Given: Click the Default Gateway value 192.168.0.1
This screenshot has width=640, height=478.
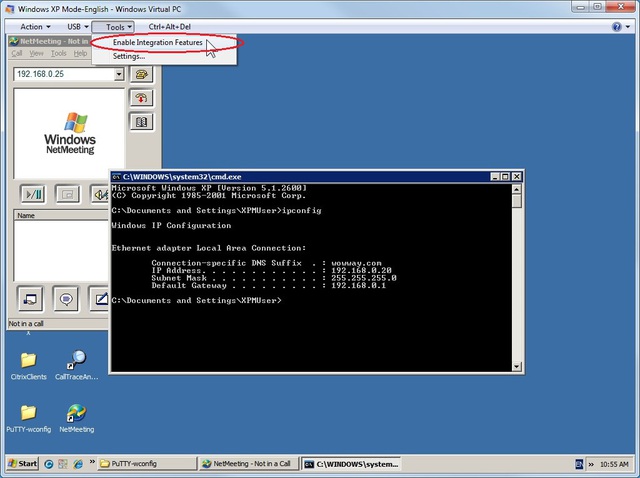Looking at the screenshot, I should point(358,285).
